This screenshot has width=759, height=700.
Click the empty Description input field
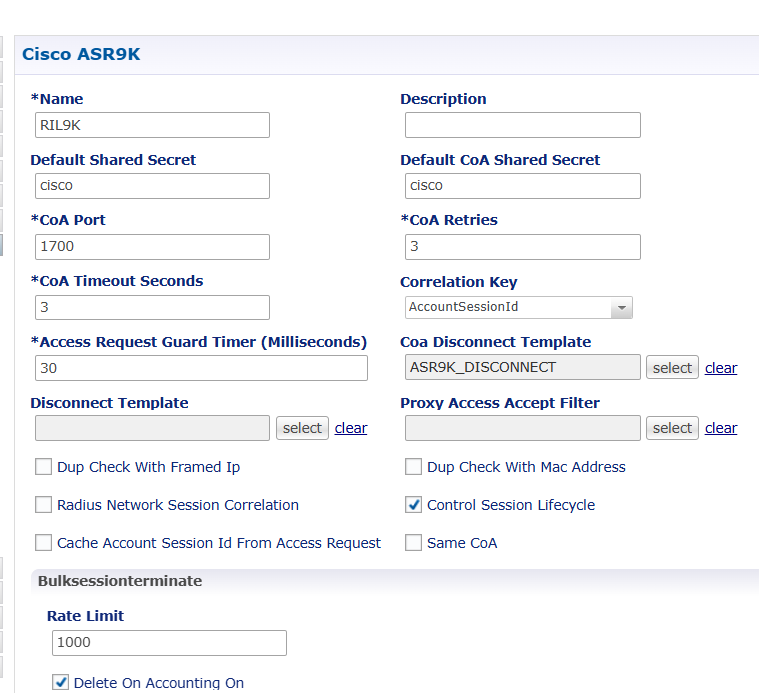(523, 125)
